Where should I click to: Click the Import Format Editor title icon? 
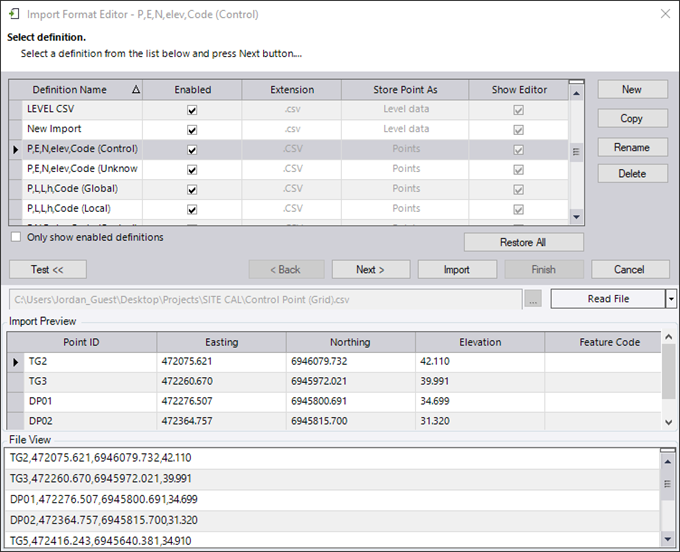(x=14, y=14)
